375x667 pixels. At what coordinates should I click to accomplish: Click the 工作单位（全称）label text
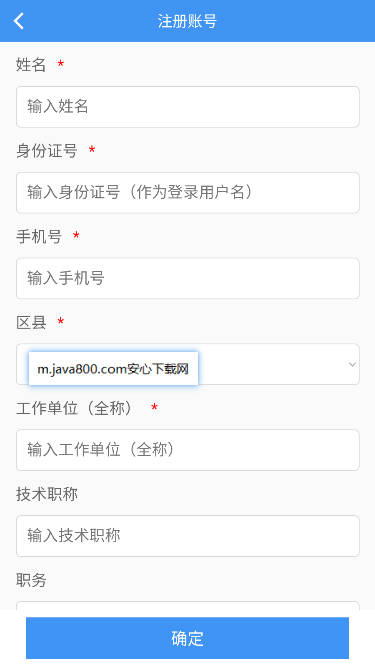pos(77,408)
